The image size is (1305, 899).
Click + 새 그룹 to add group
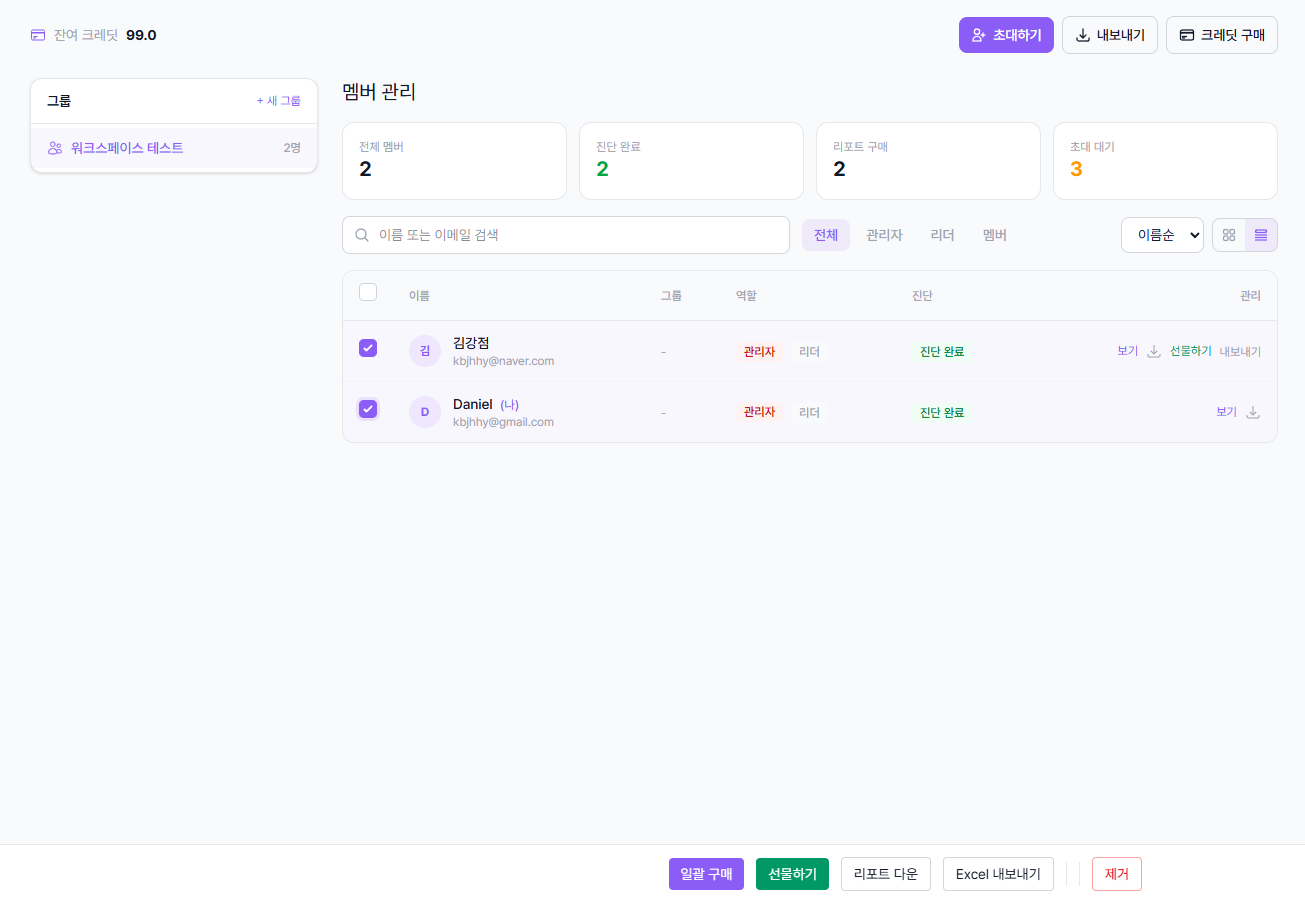click(x=278, y=101)
